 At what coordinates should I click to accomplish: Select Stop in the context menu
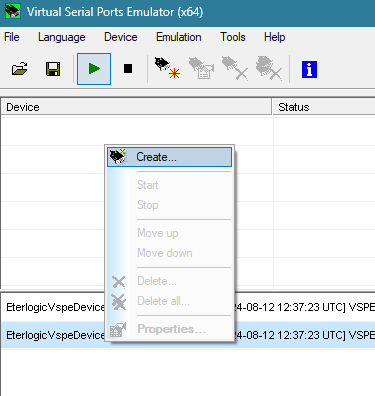point(169,205)
